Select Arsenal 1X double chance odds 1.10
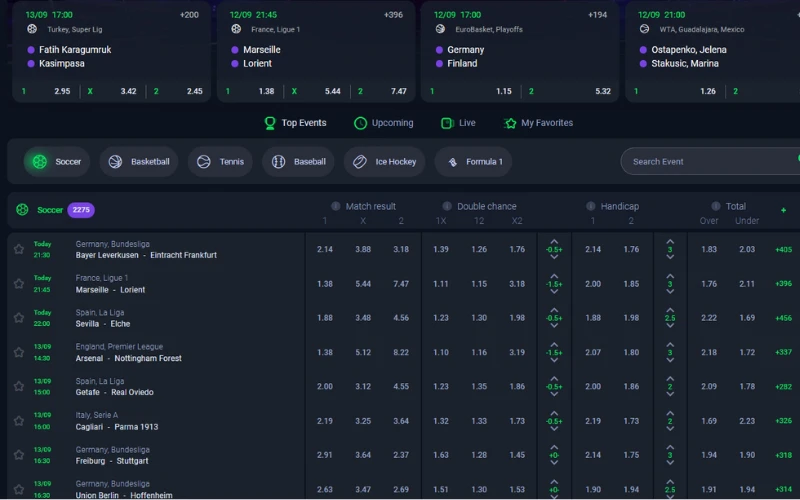Screen dimensions: 800x500 click(x=441, y=352)
